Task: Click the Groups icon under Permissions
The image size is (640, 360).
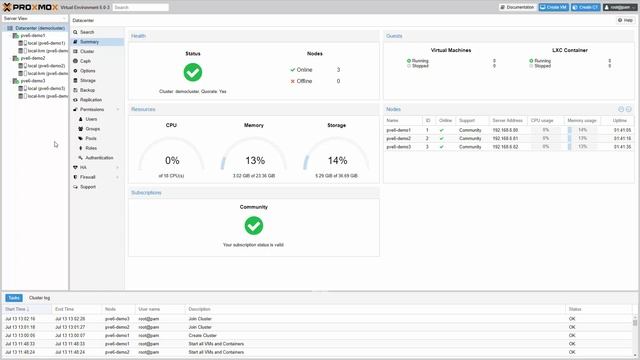Action: (x=80, y=129)
